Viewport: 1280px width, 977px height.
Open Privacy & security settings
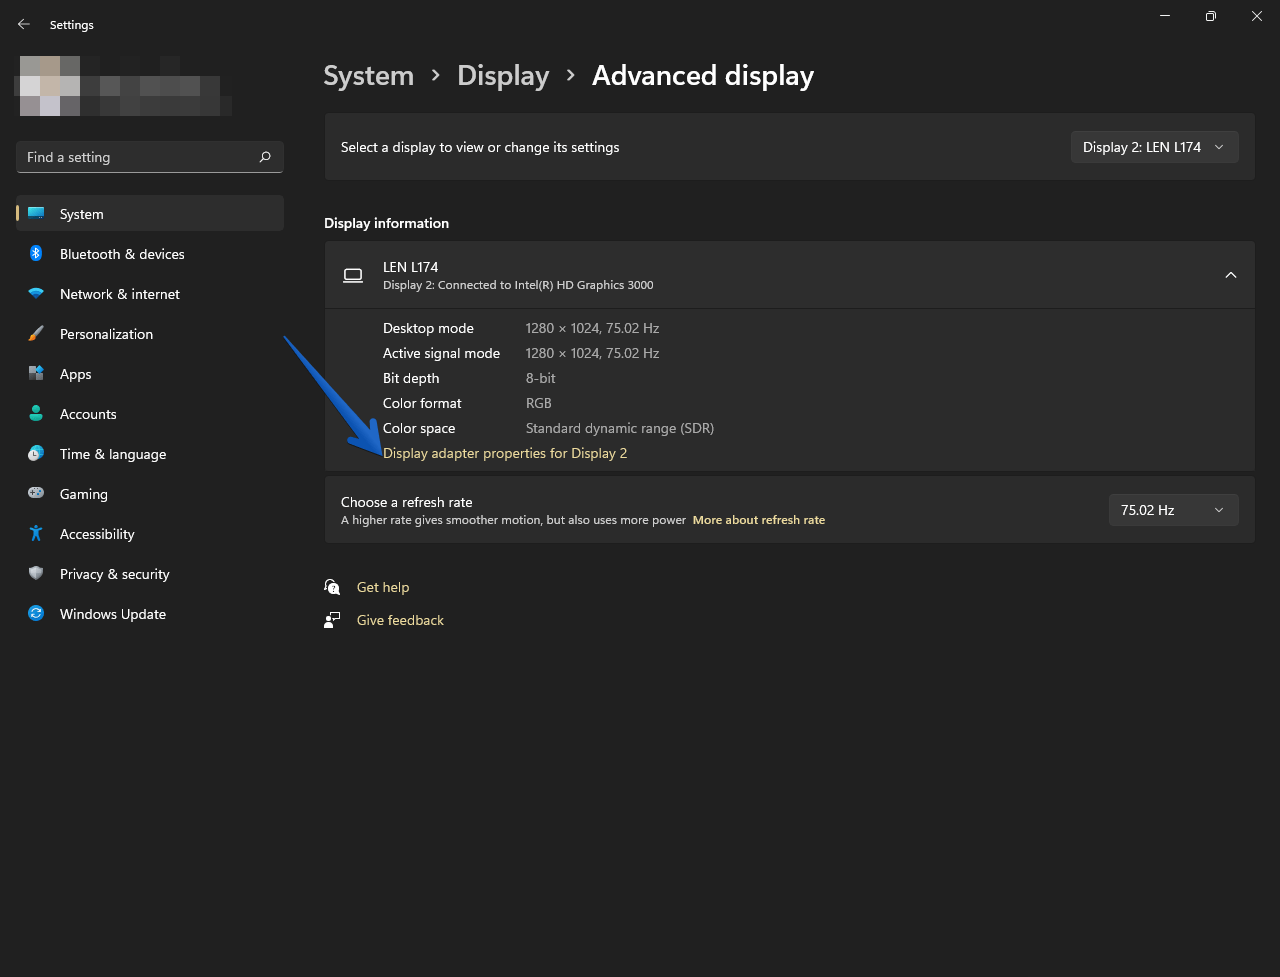(150, 574)
